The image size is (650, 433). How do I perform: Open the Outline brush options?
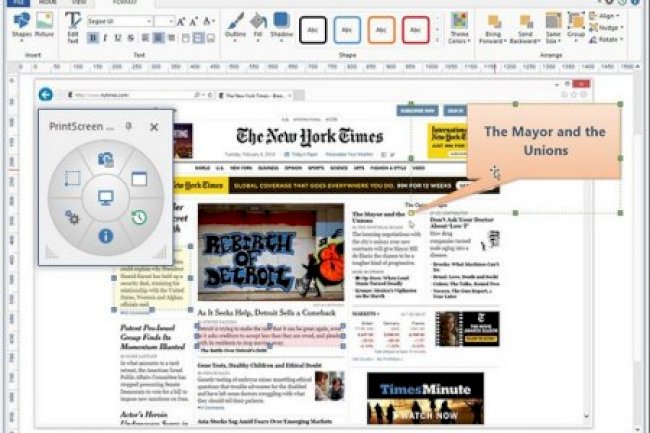(235, 27)
